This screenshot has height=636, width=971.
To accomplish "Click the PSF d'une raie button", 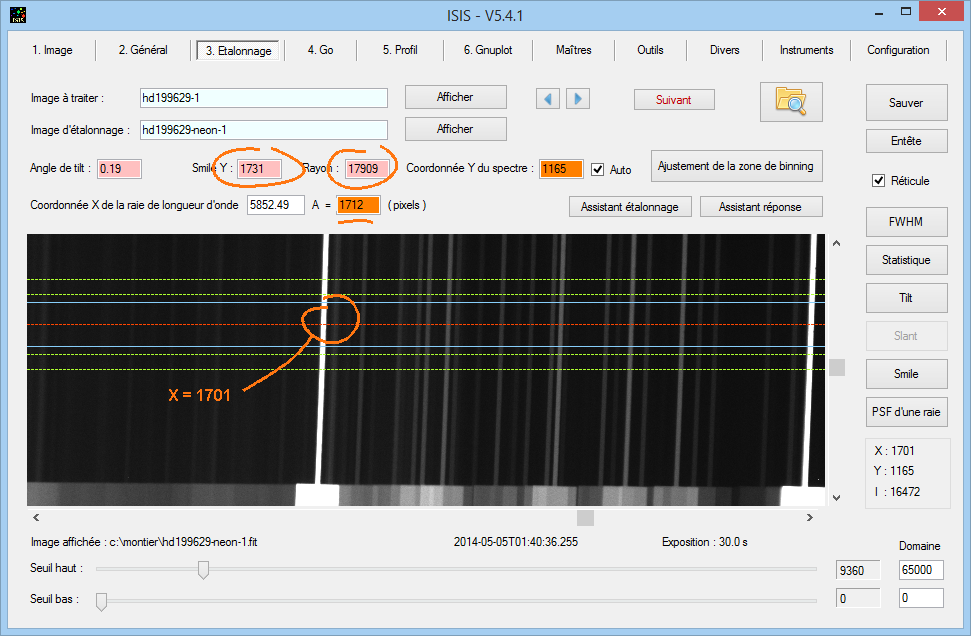I will [x=907, y=412].
